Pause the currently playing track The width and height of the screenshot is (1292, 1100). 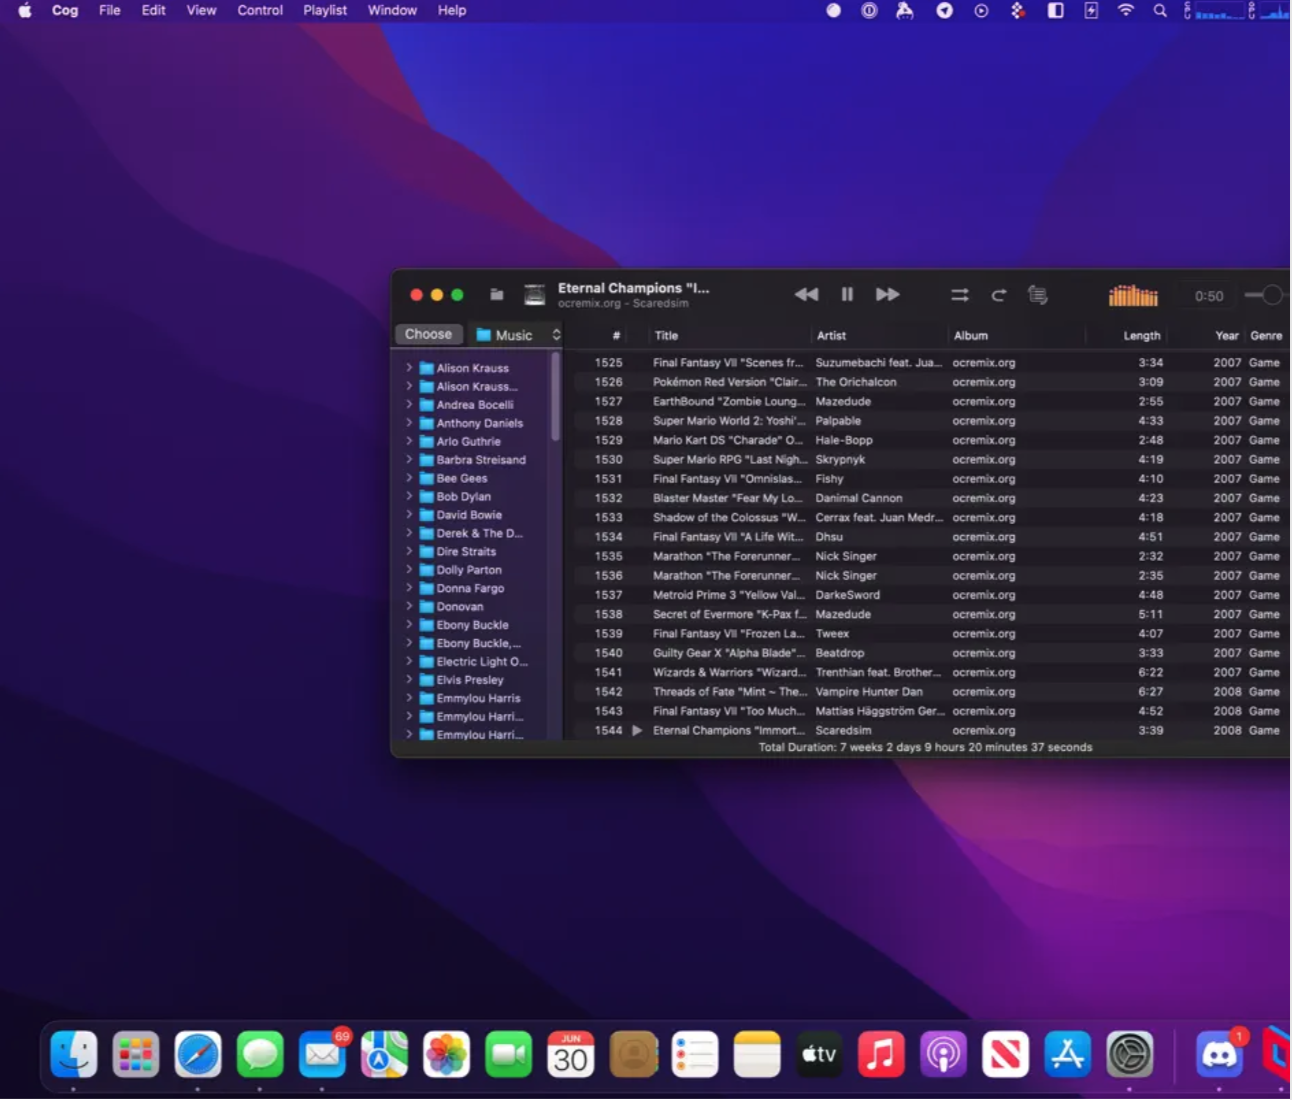coord(847,295)
